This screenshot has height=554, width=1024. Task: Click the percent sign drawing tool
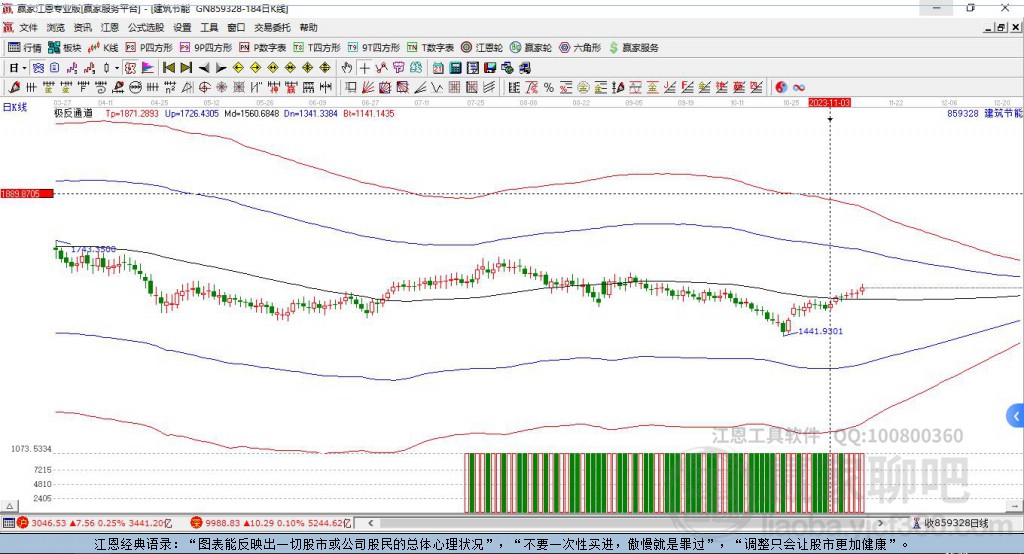point(550,87)
